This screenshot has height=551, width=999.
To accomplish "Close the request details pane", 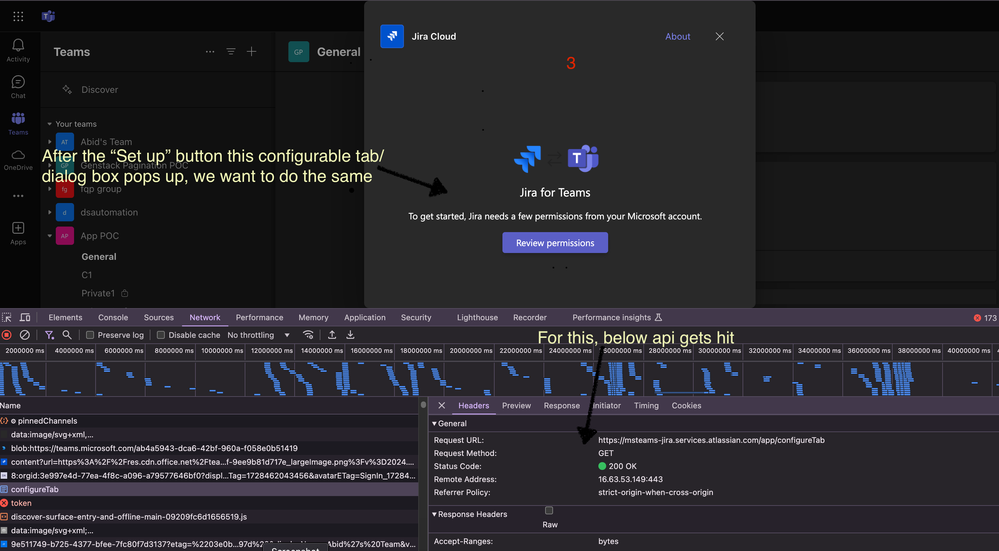I will [x=442, y=406].
